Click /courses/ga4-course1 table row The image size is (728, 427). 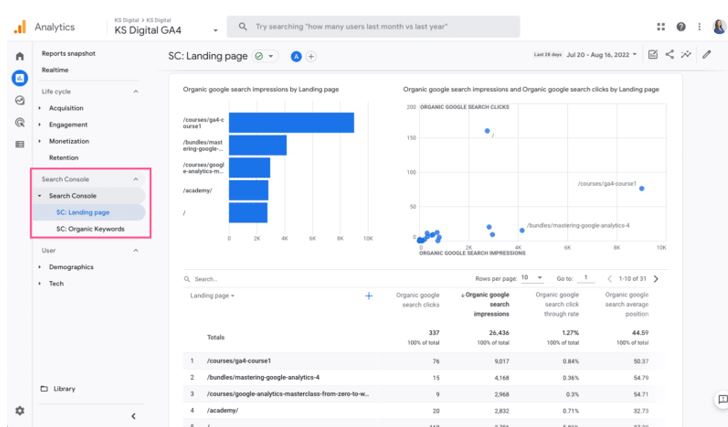pyautogui.click(x=422, y=361)
